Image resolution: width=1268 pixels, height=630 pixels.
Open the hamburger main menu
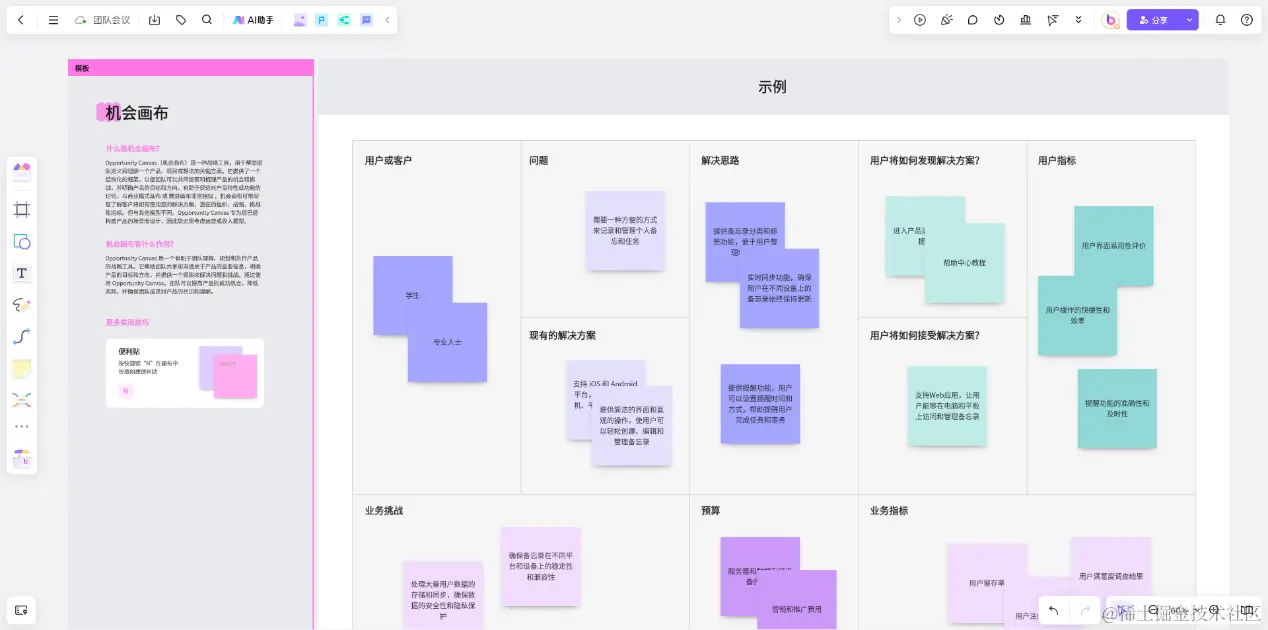coord(53,20)
